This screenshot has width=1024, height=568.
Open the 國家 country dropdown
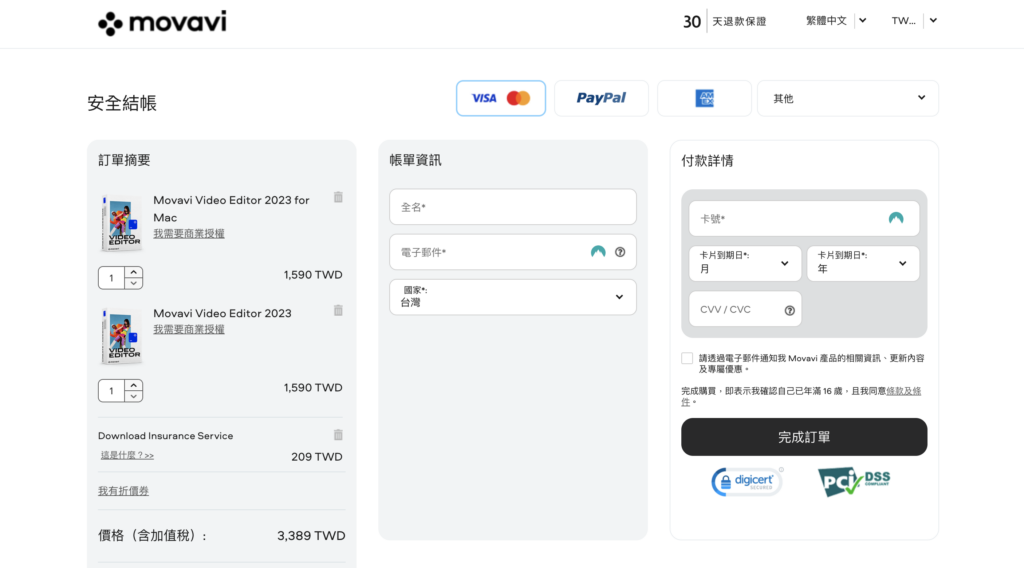point(513,297)
